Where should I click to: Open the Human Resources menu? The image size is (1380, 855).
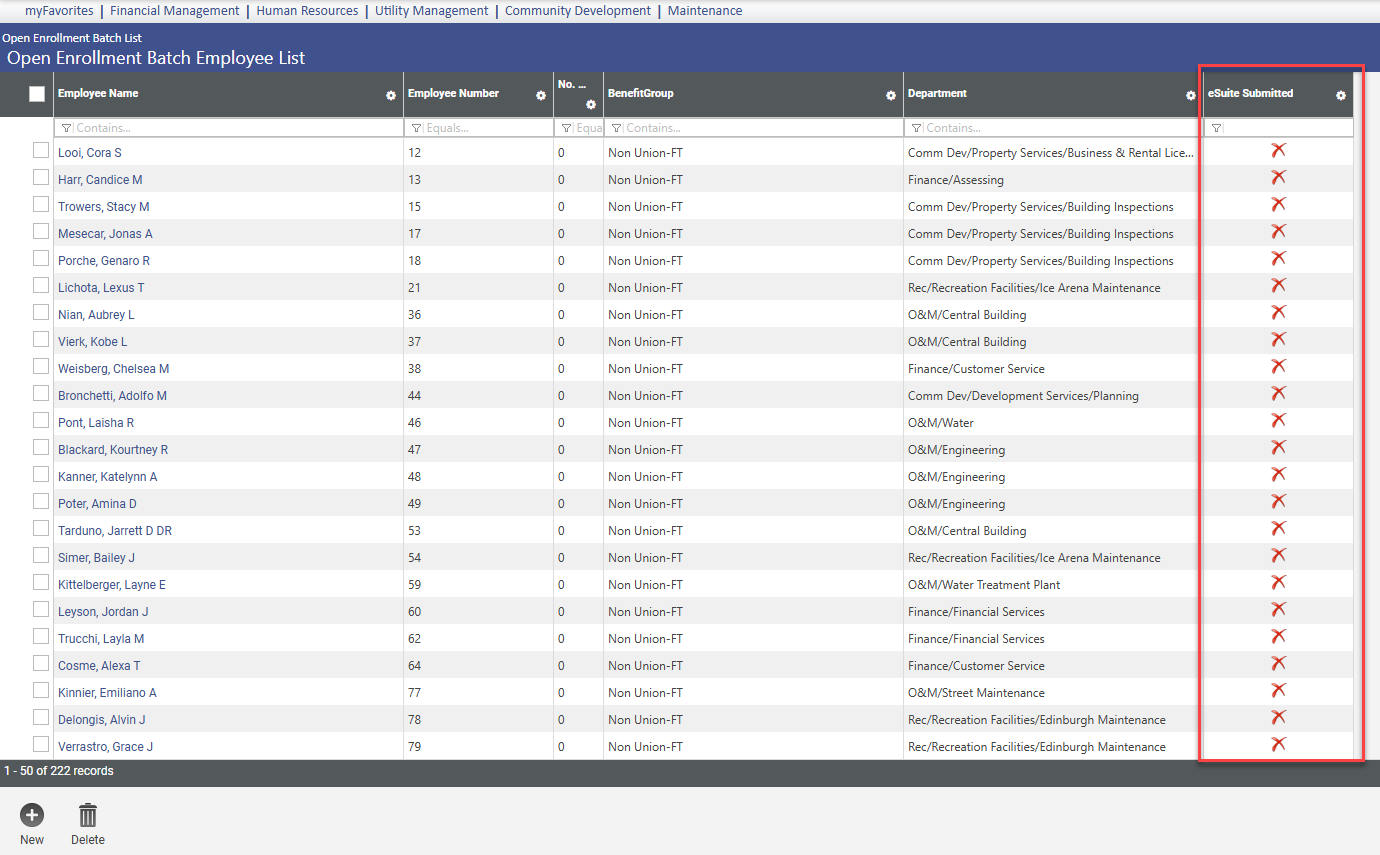(x=307, y=11)
